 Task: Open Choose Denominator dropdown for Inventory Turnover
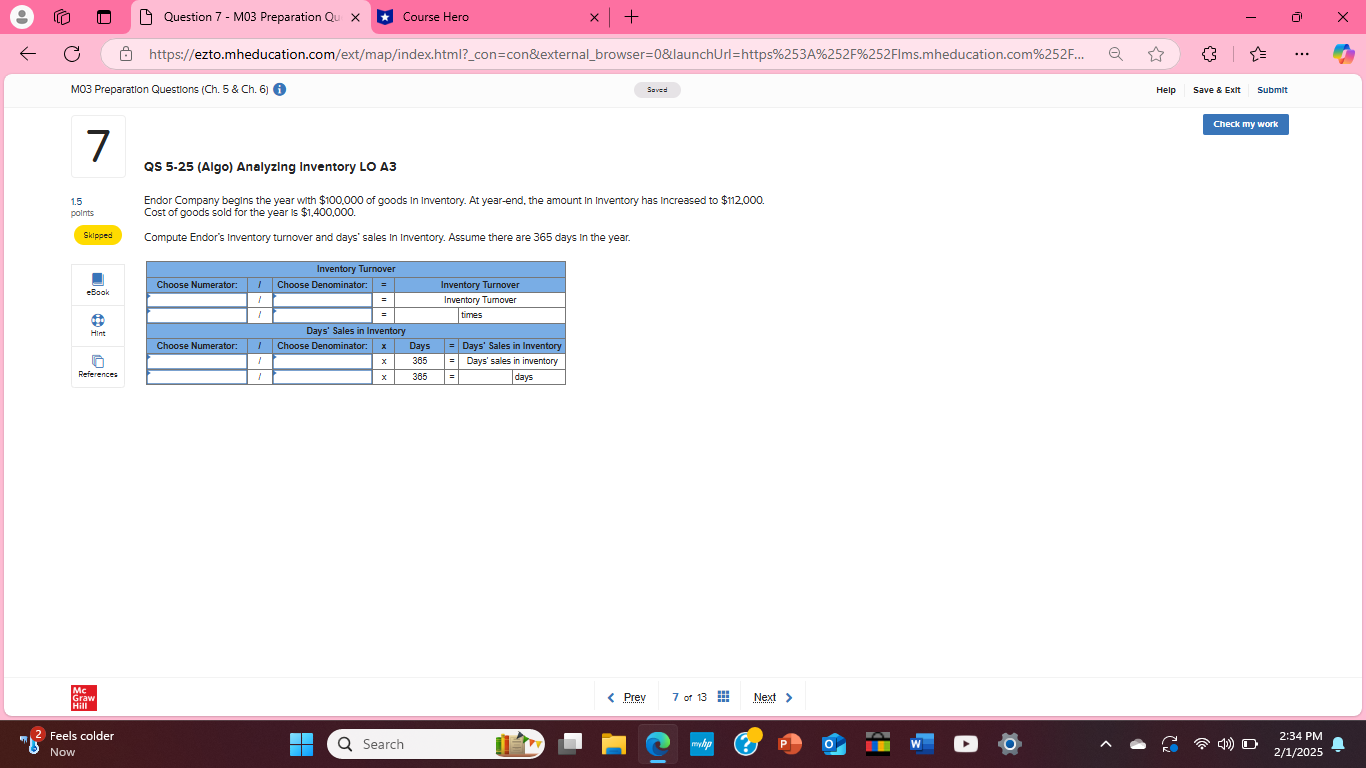[322, 299]
